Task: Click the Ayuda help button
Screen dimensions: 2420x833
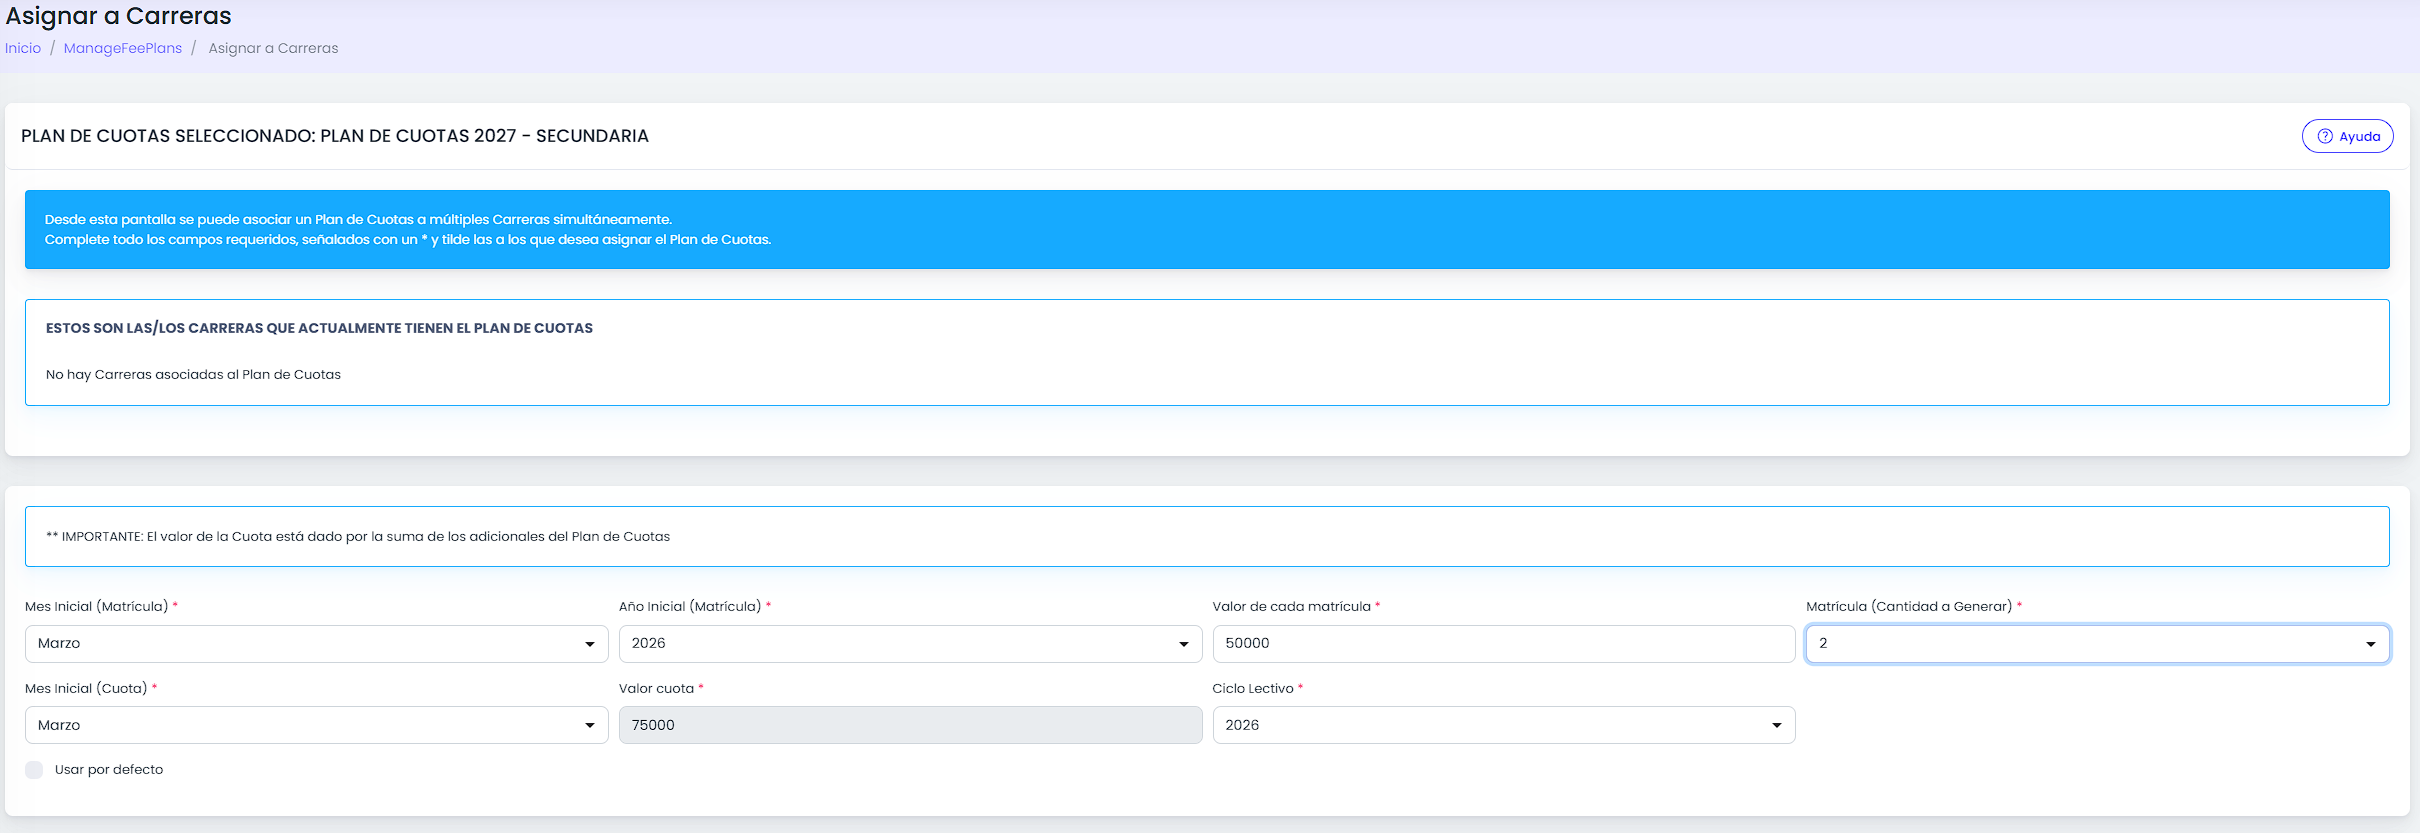Action: point(2347,136)
